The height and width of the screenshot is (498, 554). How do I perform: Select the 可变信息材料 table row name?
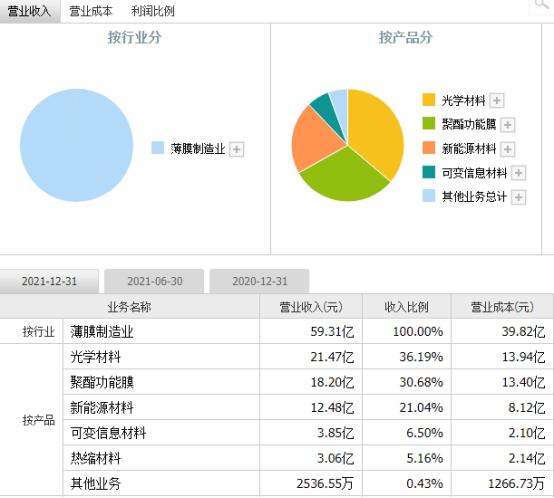[x=108, y=433]
